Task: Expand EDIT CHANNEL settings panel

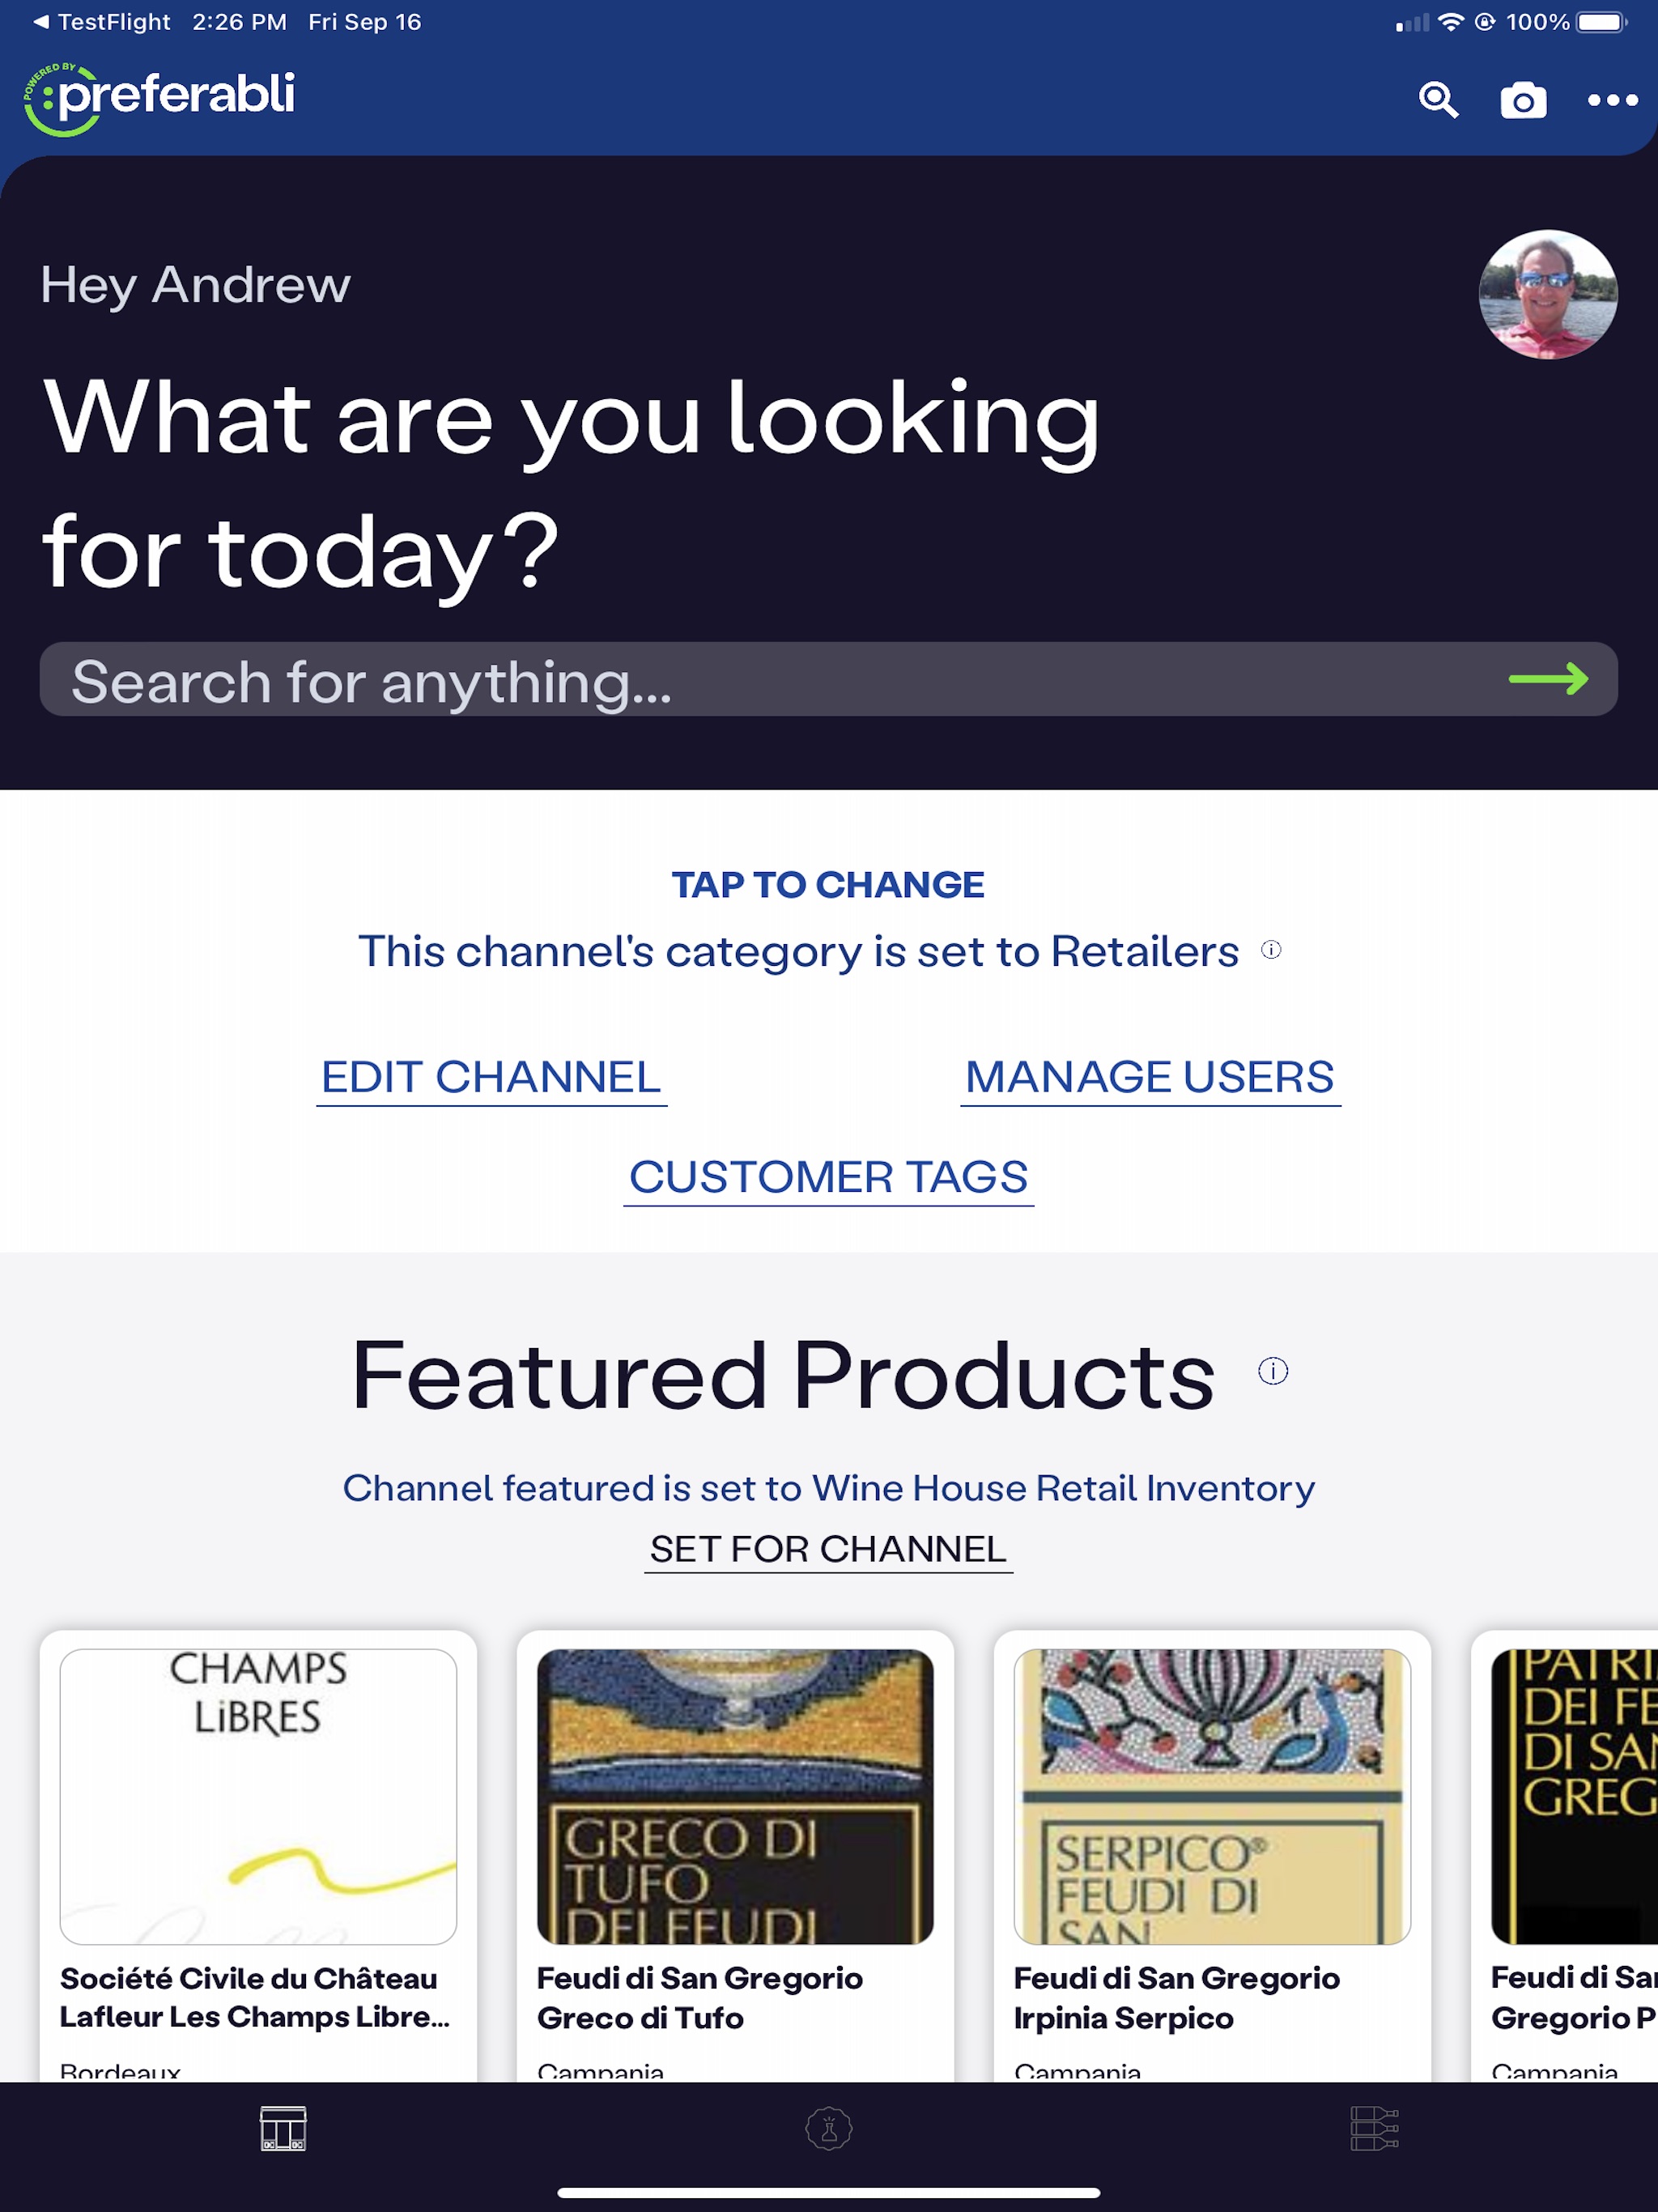Action: pyautogui.click(x=490, y=1076)
